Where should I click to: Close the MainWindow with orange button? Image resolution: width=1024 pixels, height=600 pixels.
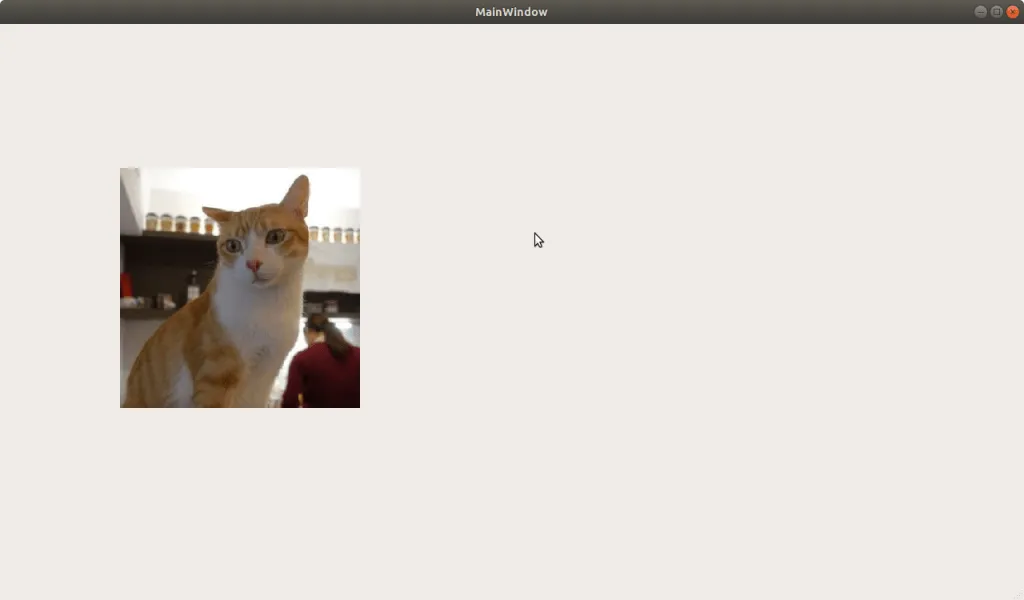point(1012,12)
